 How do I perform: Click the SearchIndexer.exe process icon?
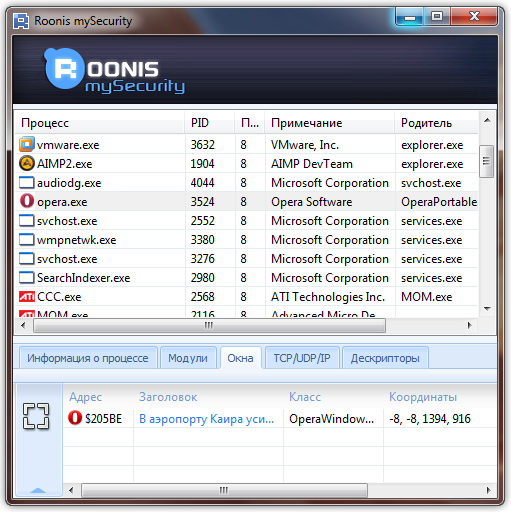point(27,278)
